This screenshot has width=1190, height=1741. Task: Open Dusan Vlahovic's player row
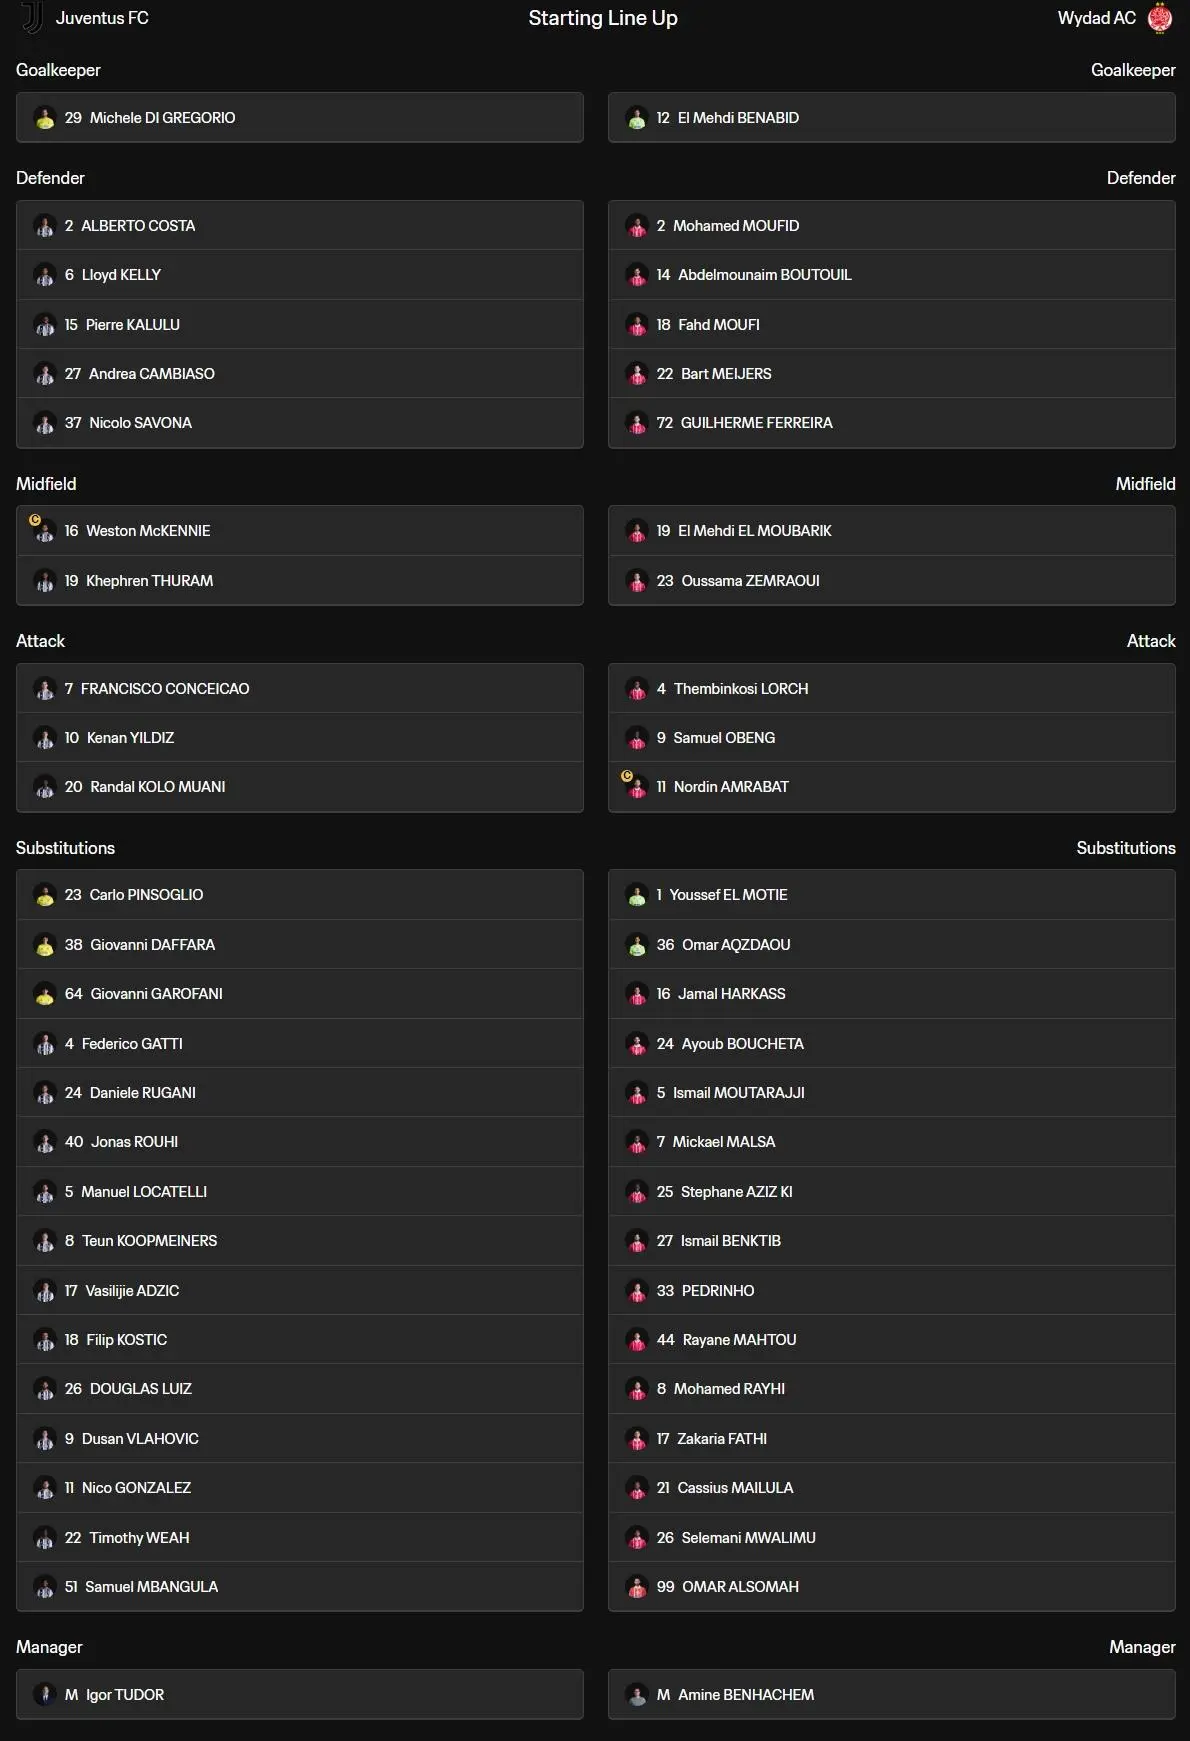click(x=300, y=1439)
